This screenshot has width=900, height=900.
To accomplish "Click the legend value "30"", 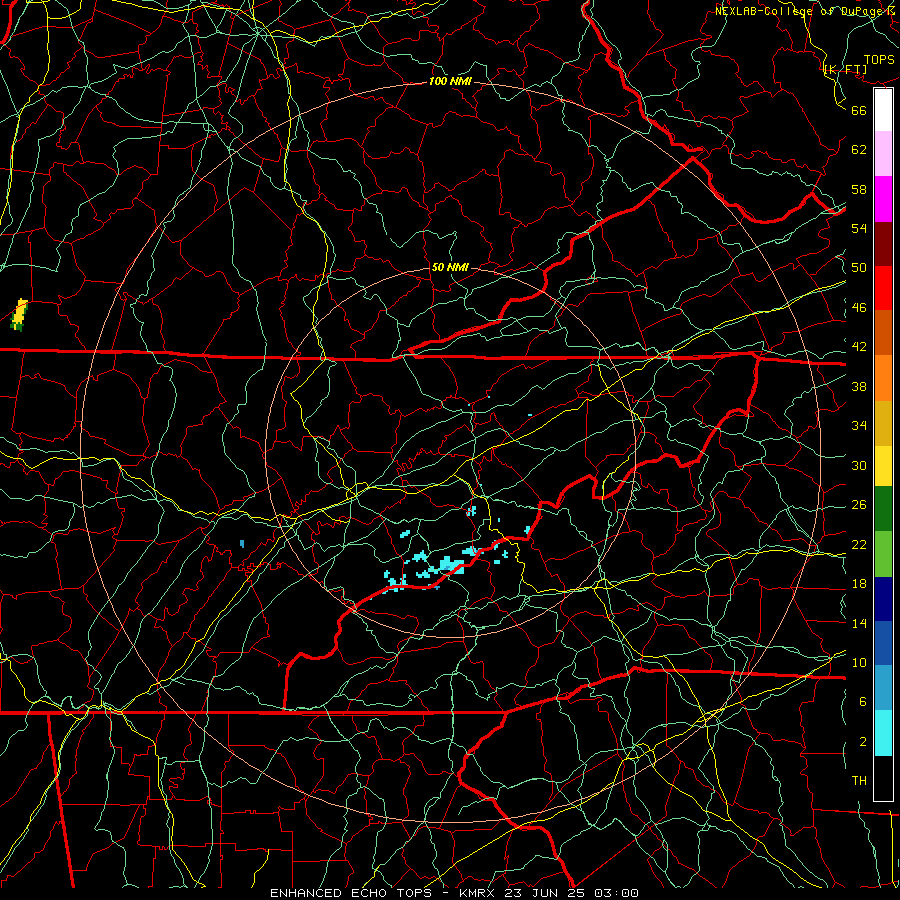I will [859, 465].
